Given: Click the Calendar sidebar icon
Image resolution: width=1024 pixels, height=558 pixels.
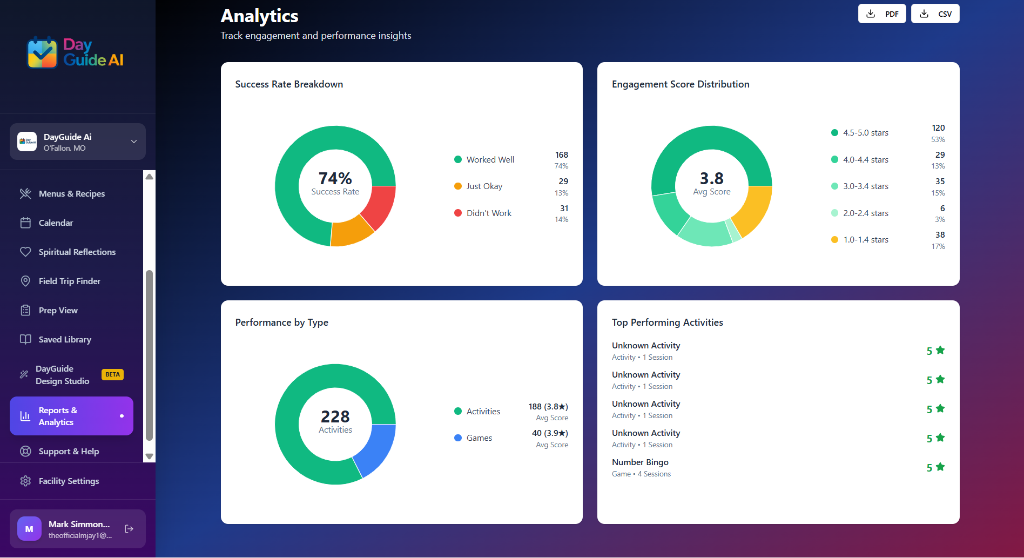Looking at the screenshot, I should (25, 223).
